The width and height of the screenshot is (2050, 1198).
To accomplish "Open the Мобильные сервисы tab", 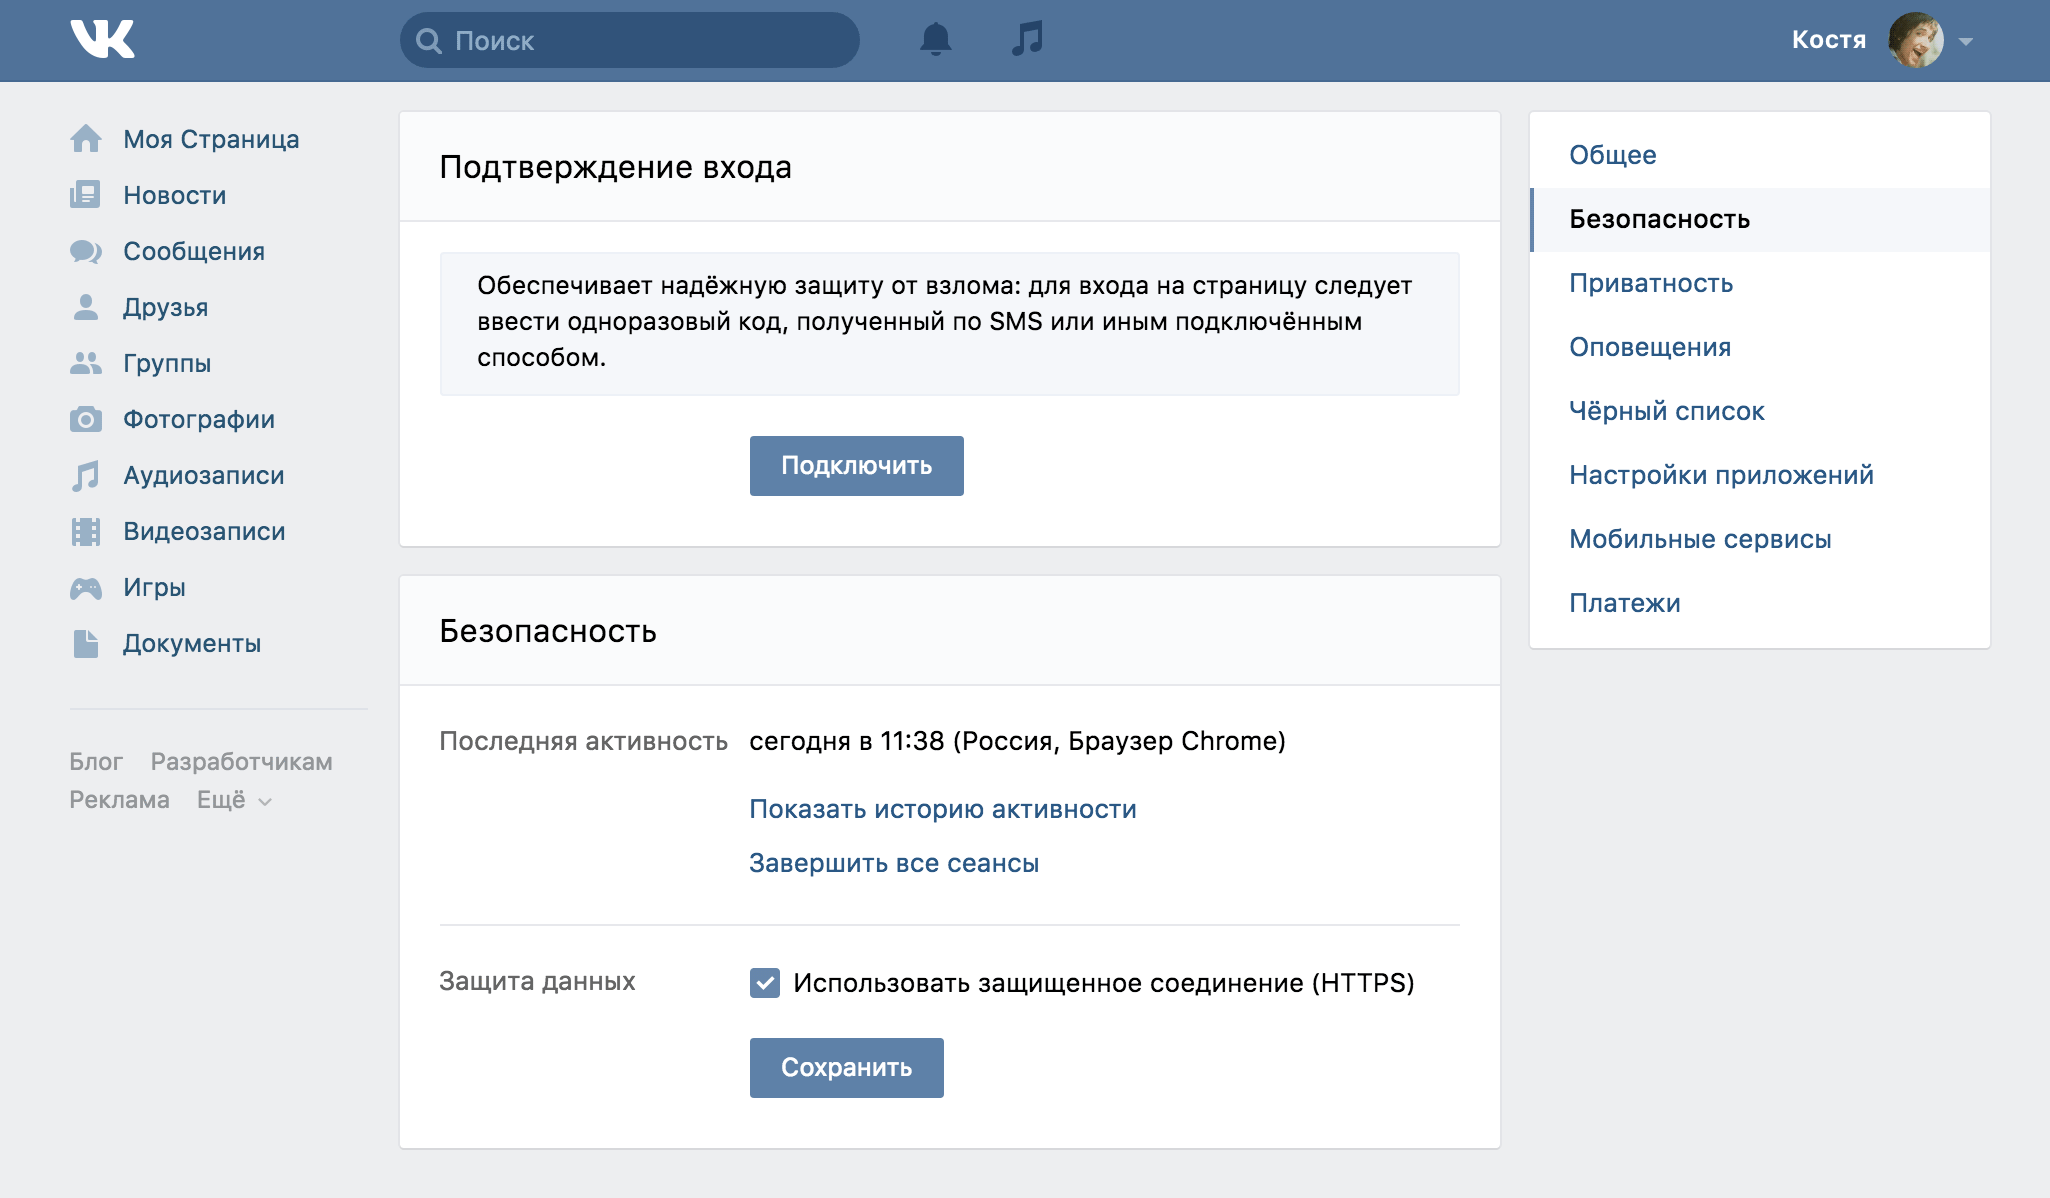I will click(1760, 539).
